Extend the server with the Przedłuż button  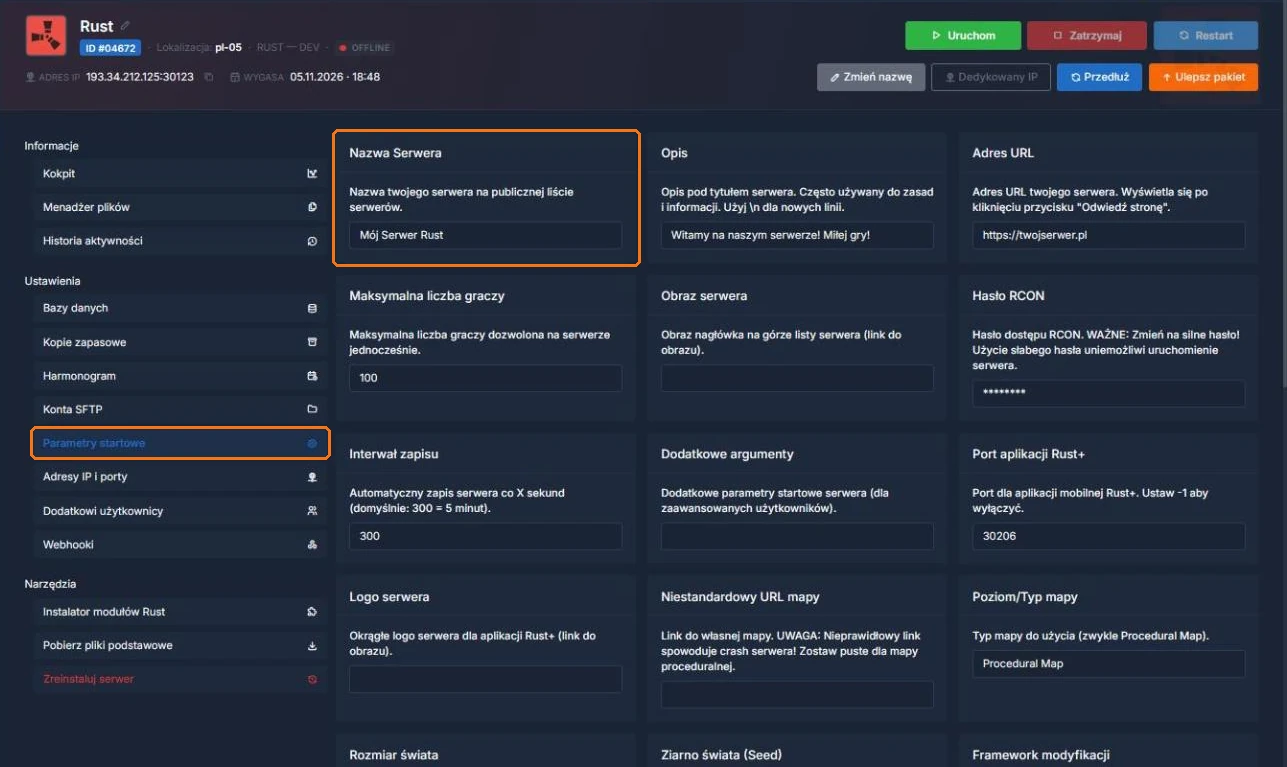[x=1100, y=77]
